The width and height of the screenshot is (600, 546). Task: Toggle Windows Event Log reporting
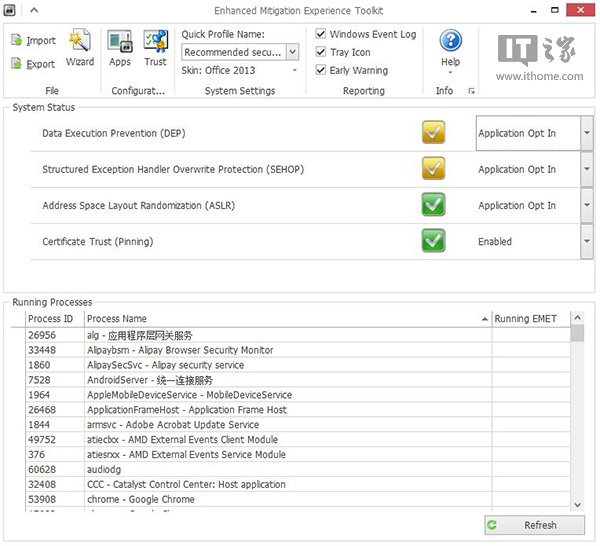pos(321,34)
